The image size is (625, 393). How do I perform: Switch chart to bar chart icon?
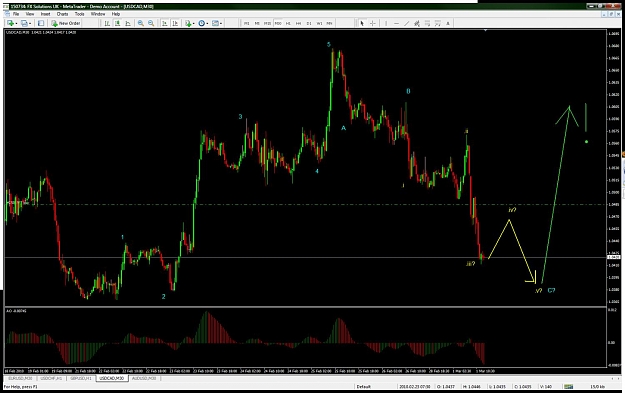107,24
